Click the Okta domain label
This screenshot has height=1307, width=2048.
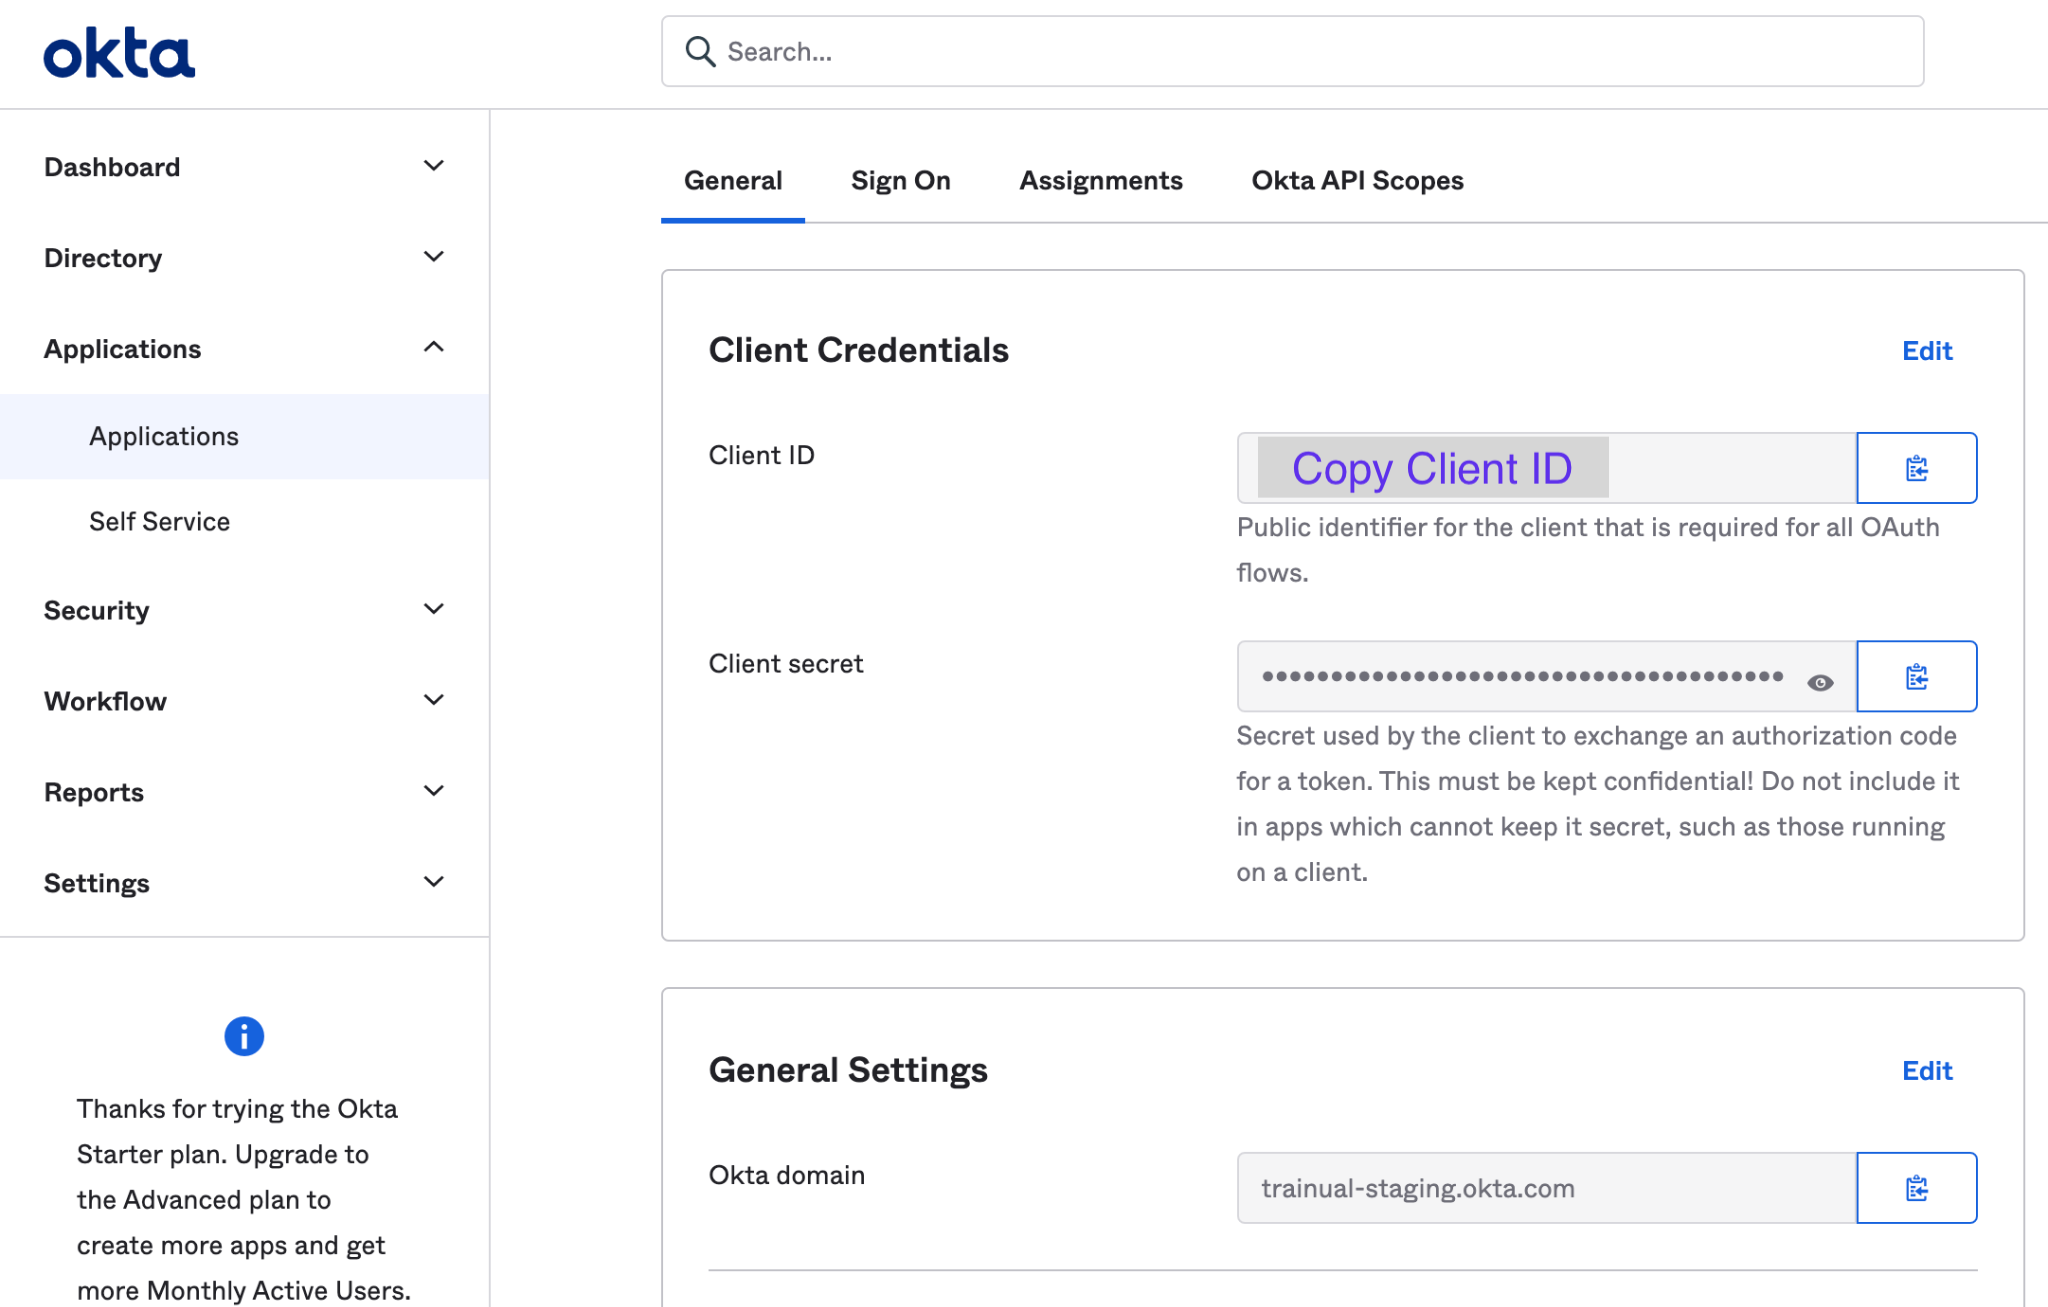[x=787, y=1175]
